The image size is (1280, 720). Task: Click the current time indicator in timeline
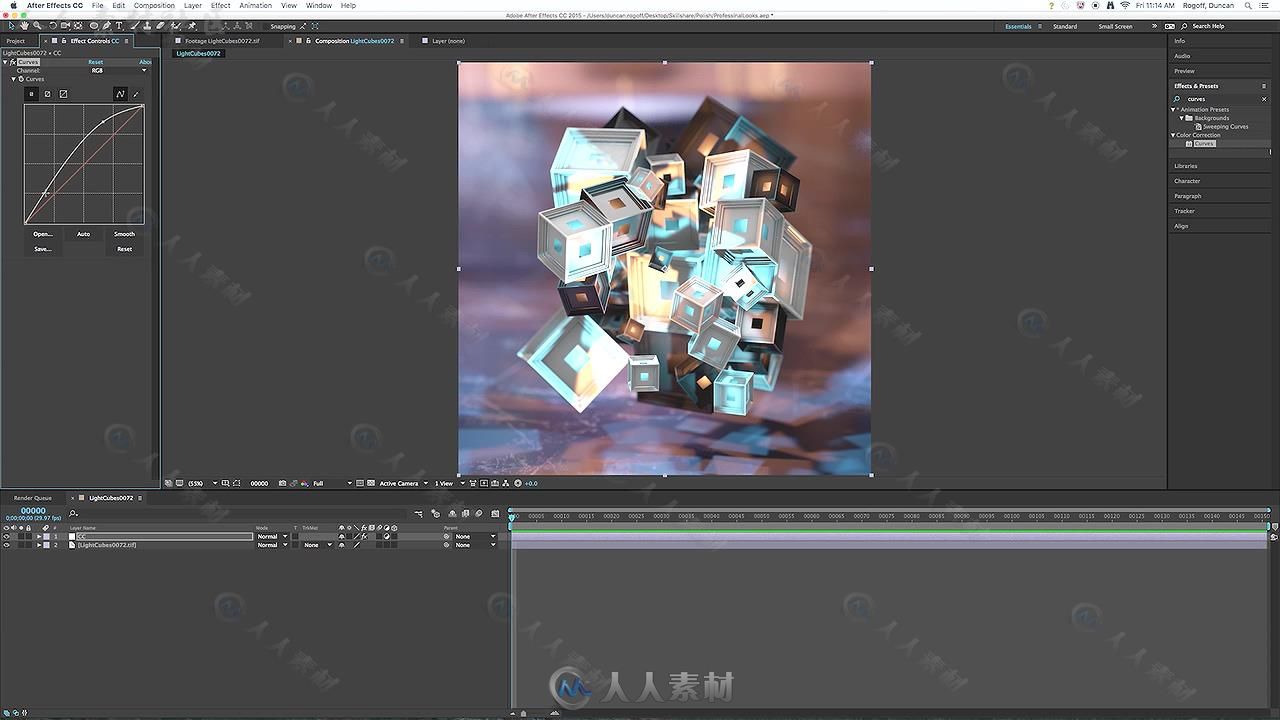[x=513, y=517]
